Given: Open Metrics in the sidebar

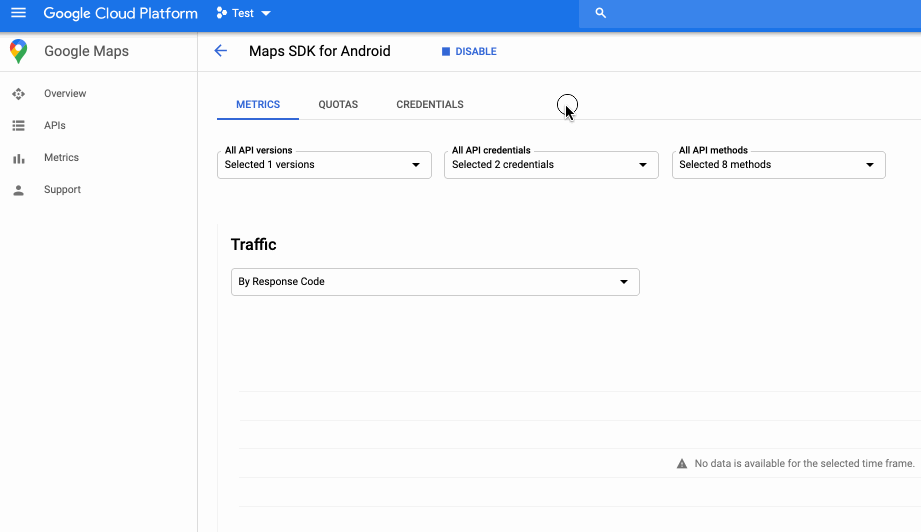Looking at the screenshot, I should point(61,157).
